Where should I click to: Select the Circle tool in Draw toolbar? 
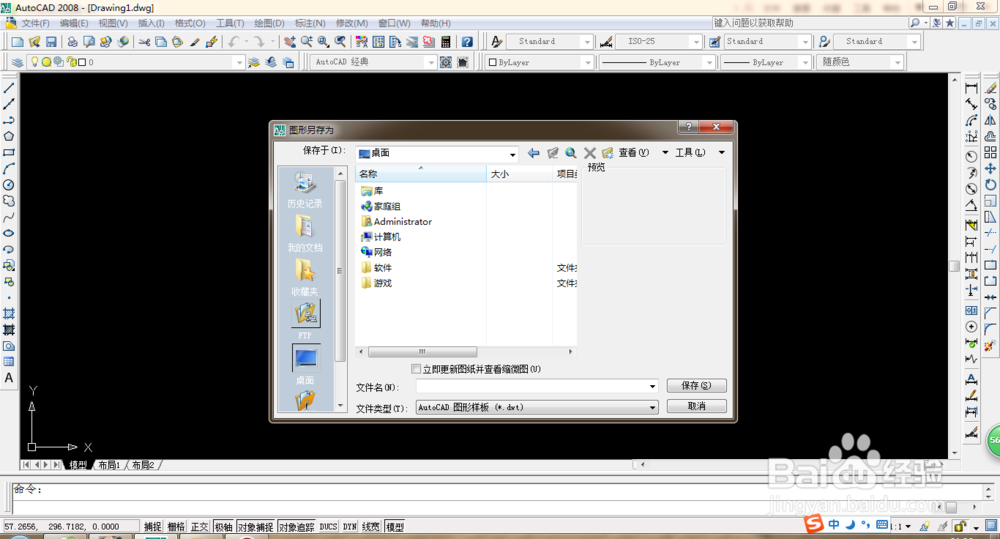click(x=9, y=184)
